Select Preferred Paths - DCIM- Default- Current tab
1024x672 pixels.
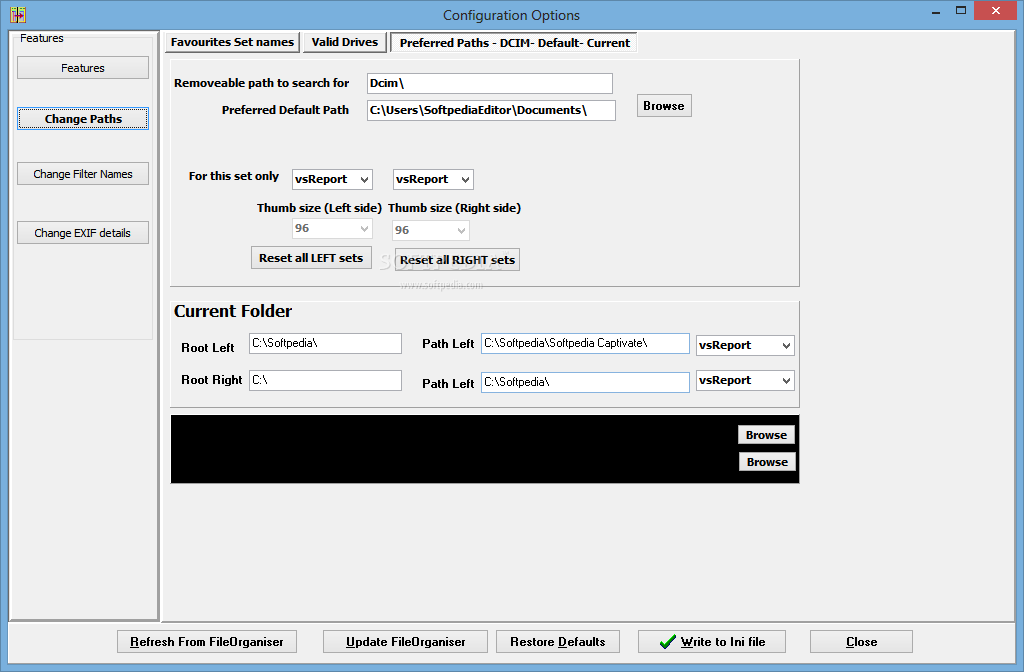pyautogui.click(x=515, y=42)
